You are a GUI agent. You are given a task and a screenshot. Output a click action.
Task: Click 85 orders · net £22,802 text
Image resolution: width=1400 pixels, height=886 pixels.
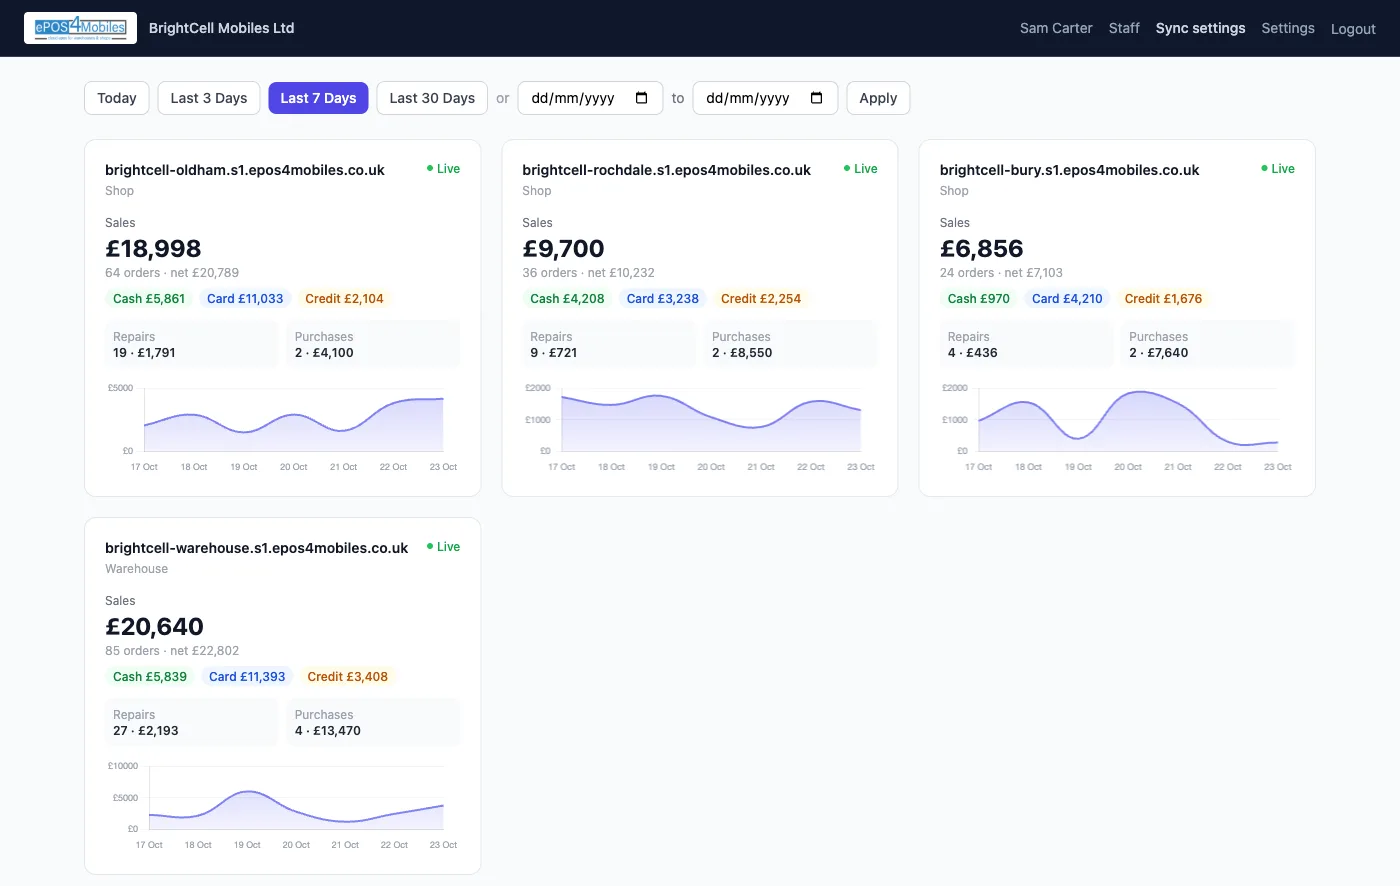pos(172,651)
